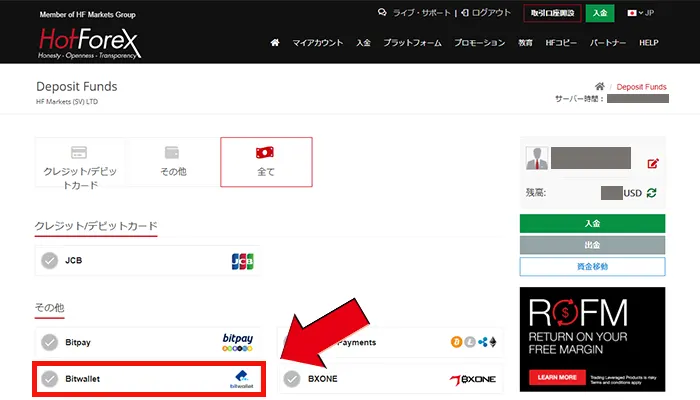Viewport: 700px width, 400px height.
Task: Click the live support chat icon
Action: click(x=382, y=13)
